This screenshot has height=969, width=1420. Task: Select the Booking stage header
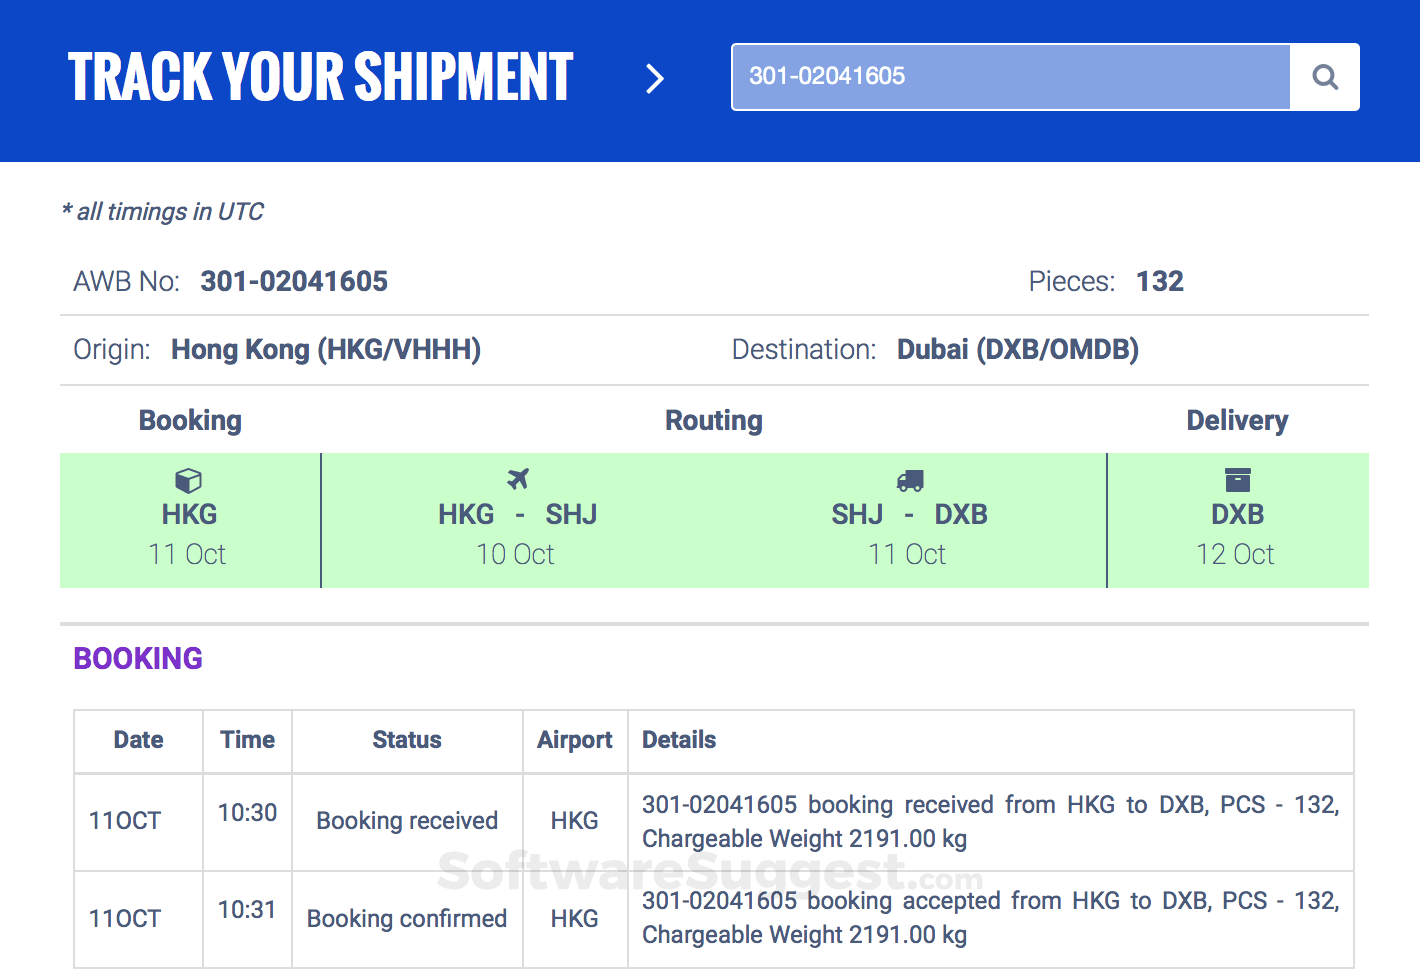click(x=190, y=421)
